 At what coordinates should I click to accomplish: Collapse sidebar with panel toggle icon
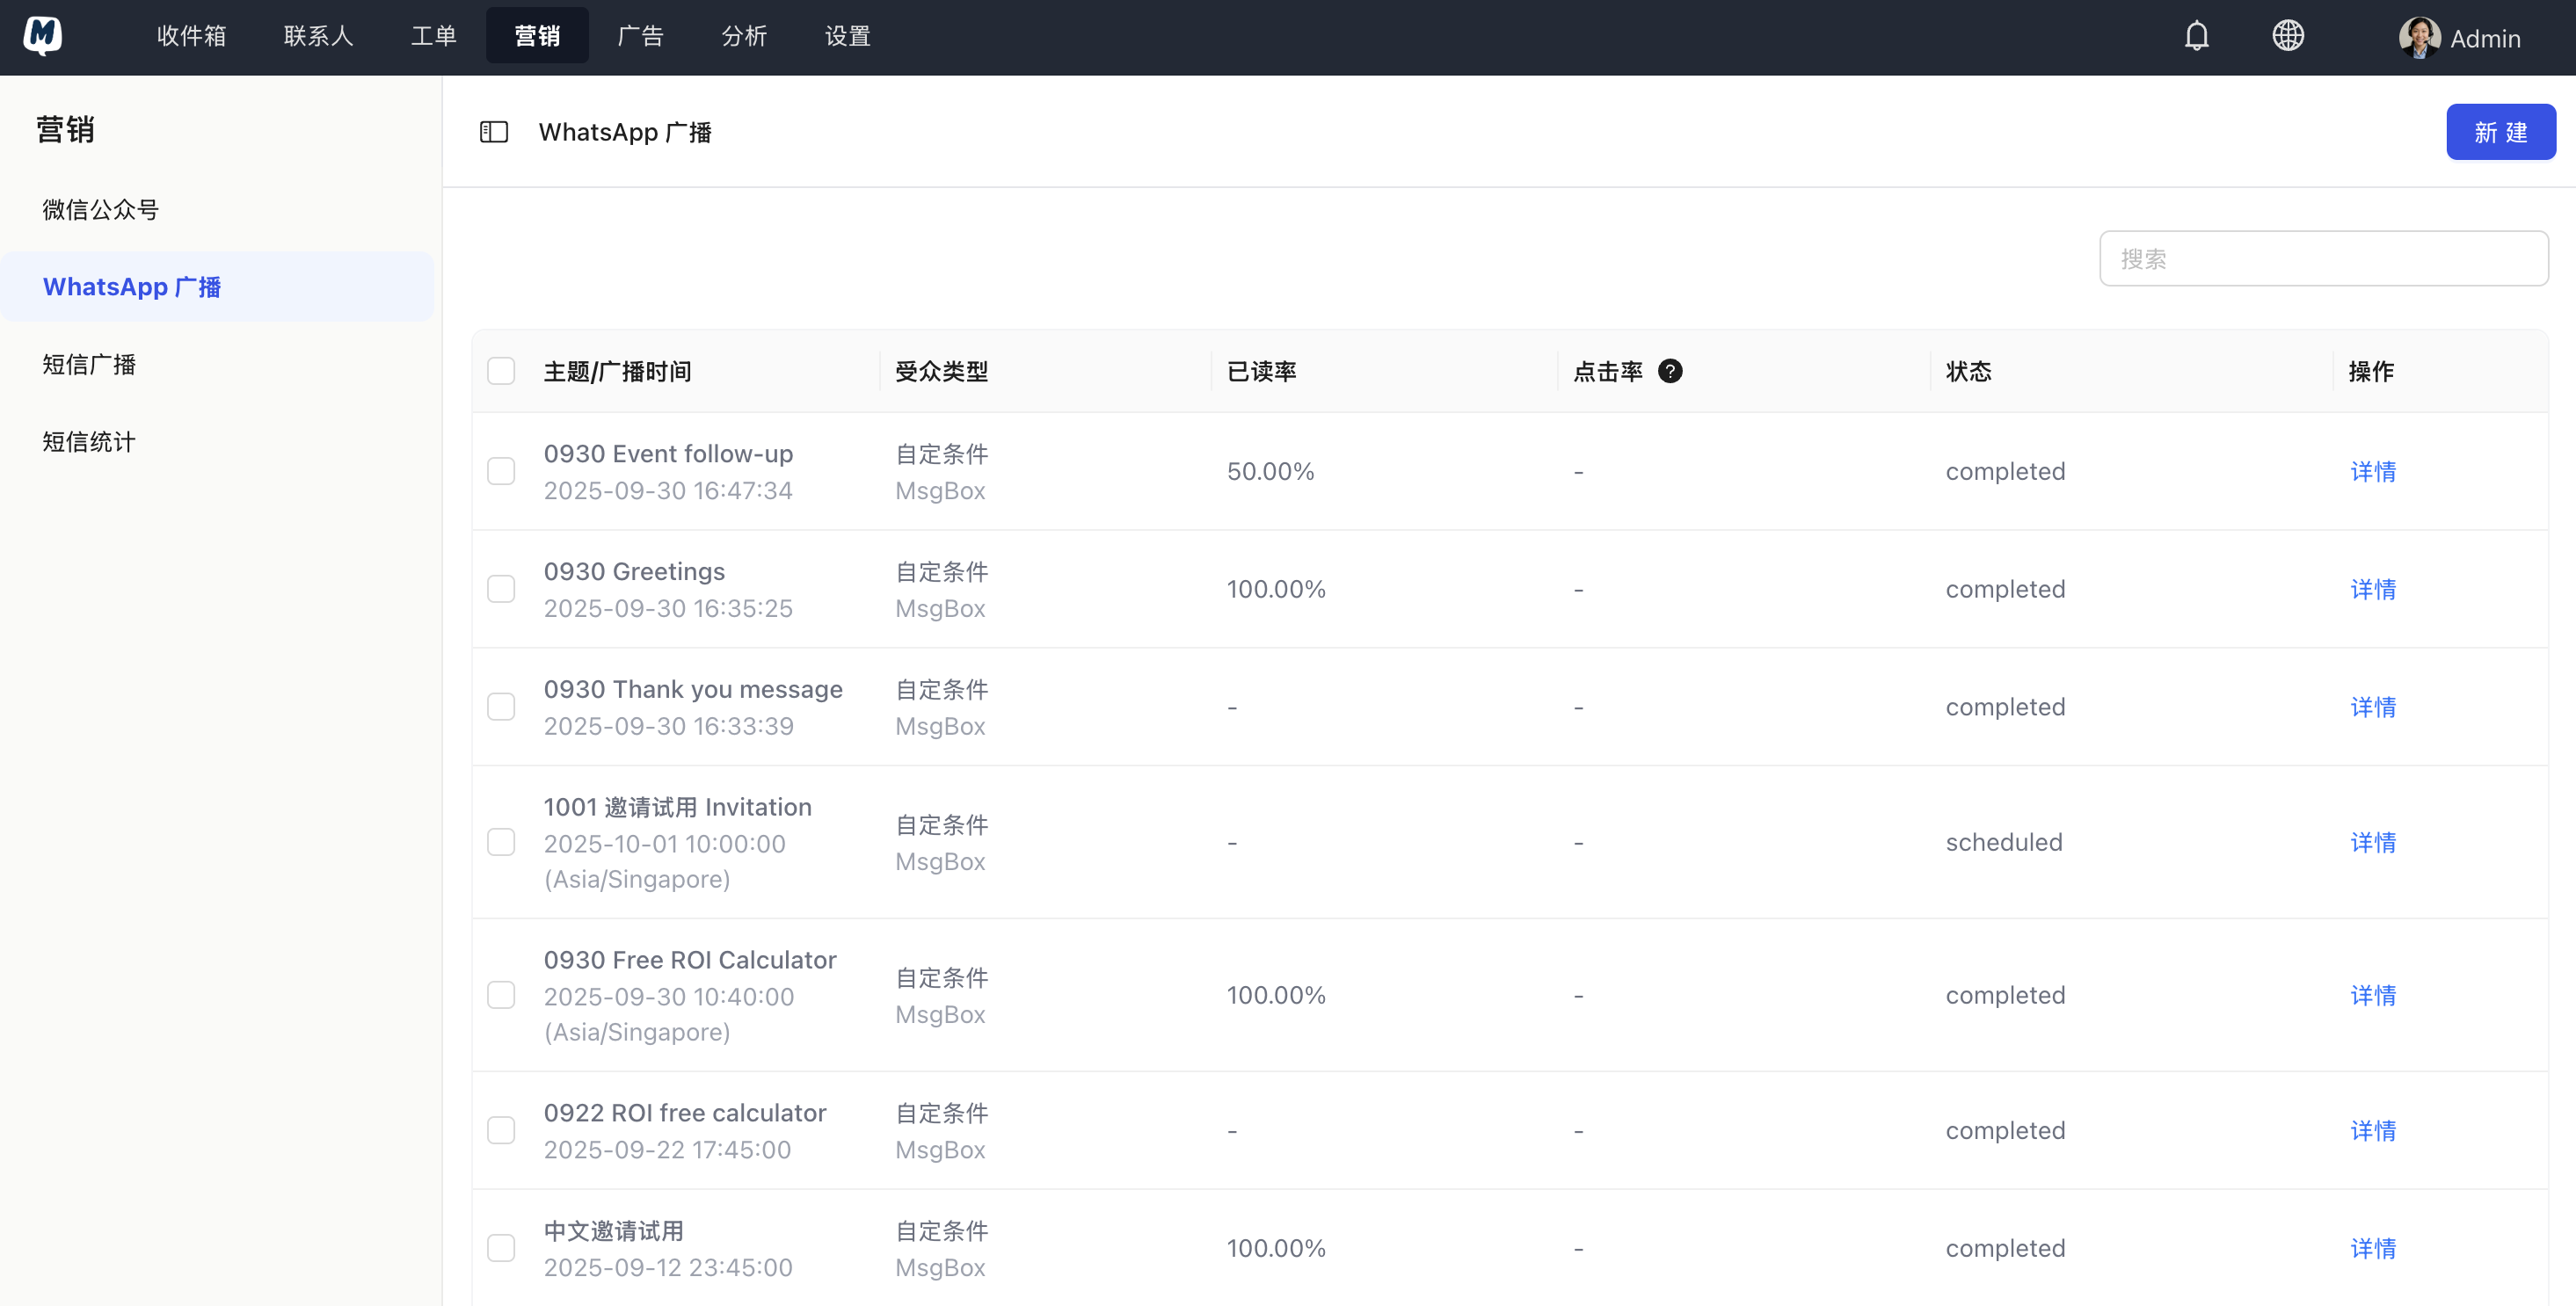(x=494, y=132)
